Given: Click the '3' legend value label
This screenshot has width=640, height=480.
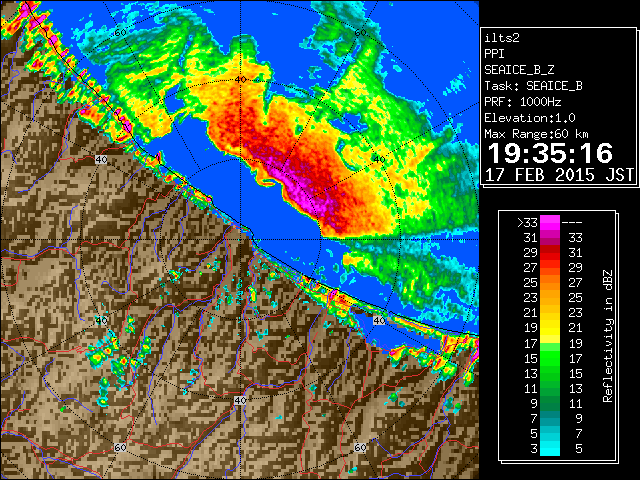Looking at the screenshot, I should [x=534, y=449].
